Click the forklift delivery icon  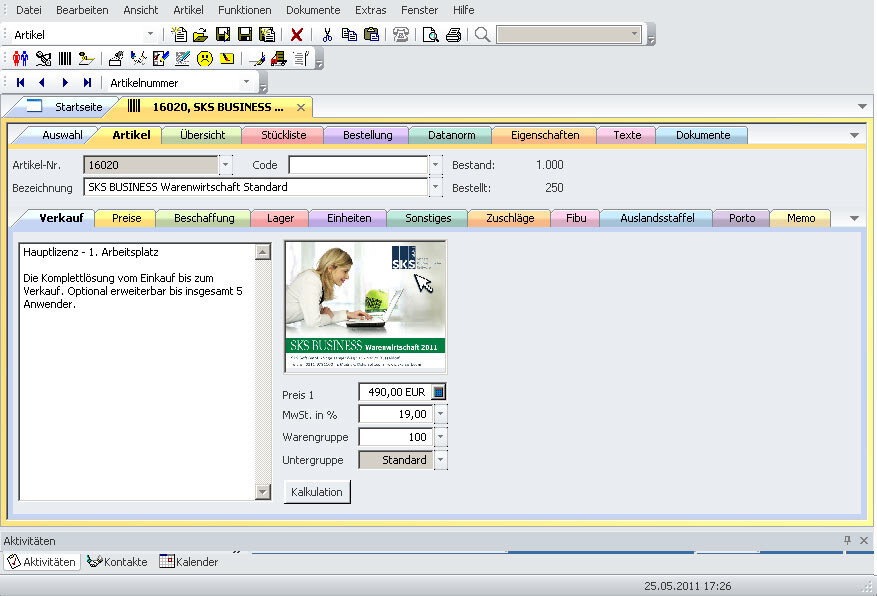click(279, 58)
